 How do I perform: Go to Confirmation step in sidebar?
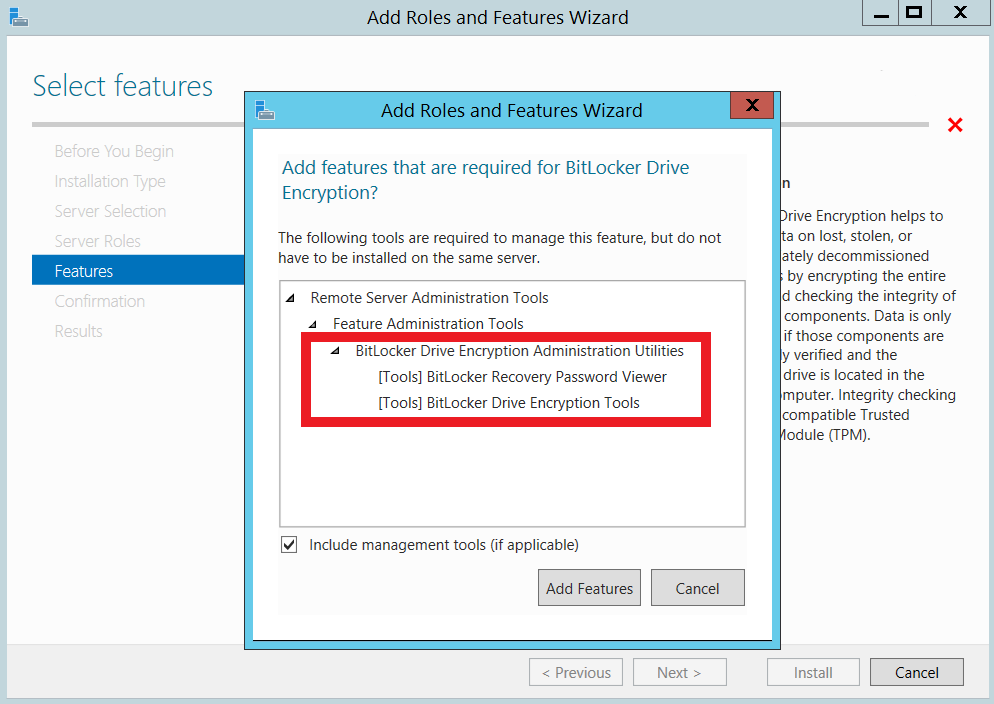[x=100, y=301]
